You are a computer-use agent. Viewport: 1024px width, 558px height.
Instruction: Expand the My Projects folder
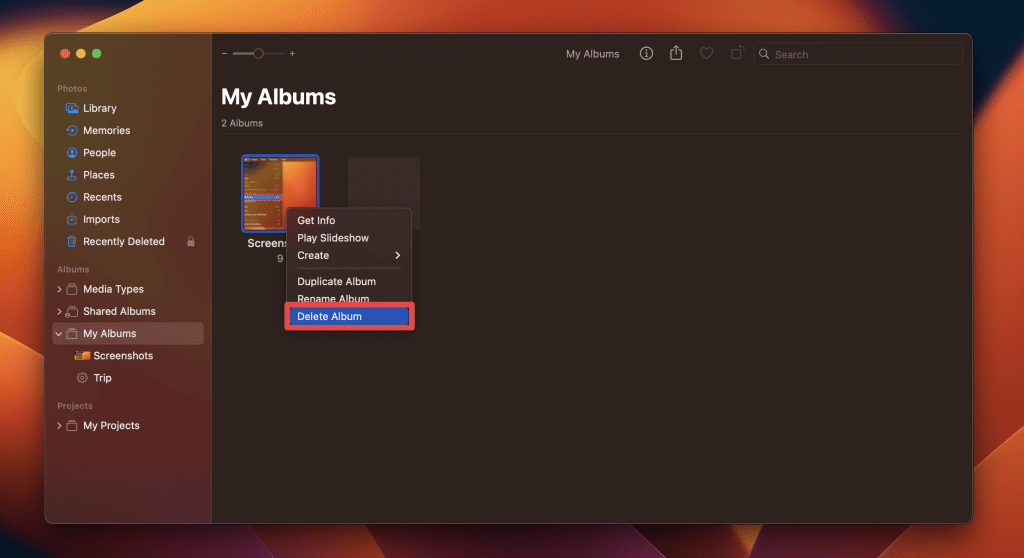59,426
